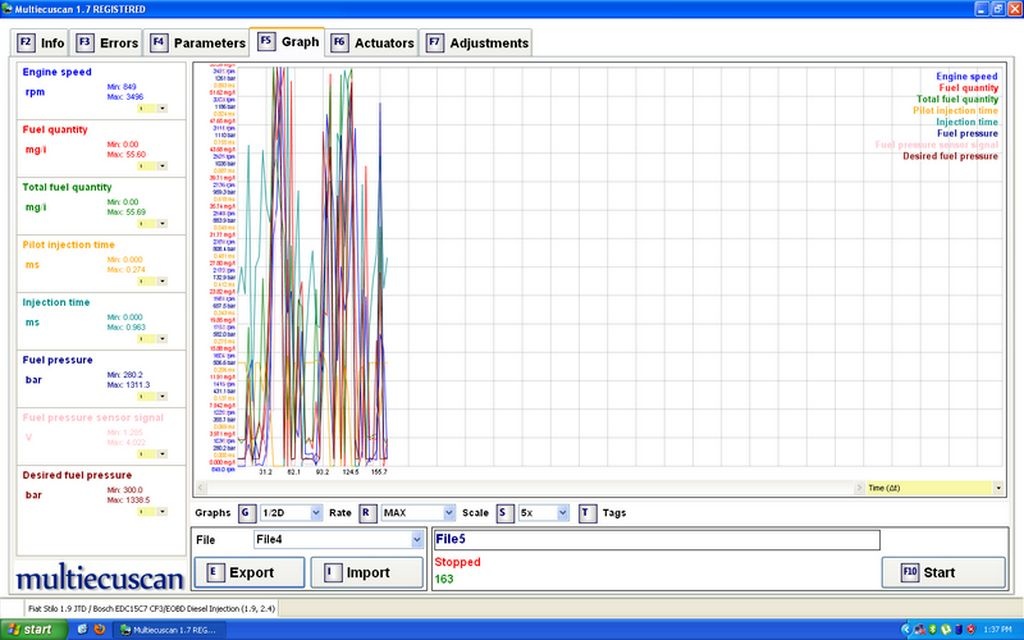Click the scrollbar right arrow under graph
The image size is (1024, 640).
click(x=859, y=488)
